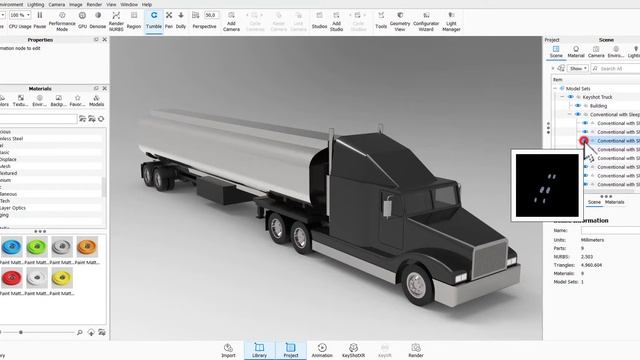
Task: Select the Materials sub-tab below scene tree
Action: click(614, 202)
